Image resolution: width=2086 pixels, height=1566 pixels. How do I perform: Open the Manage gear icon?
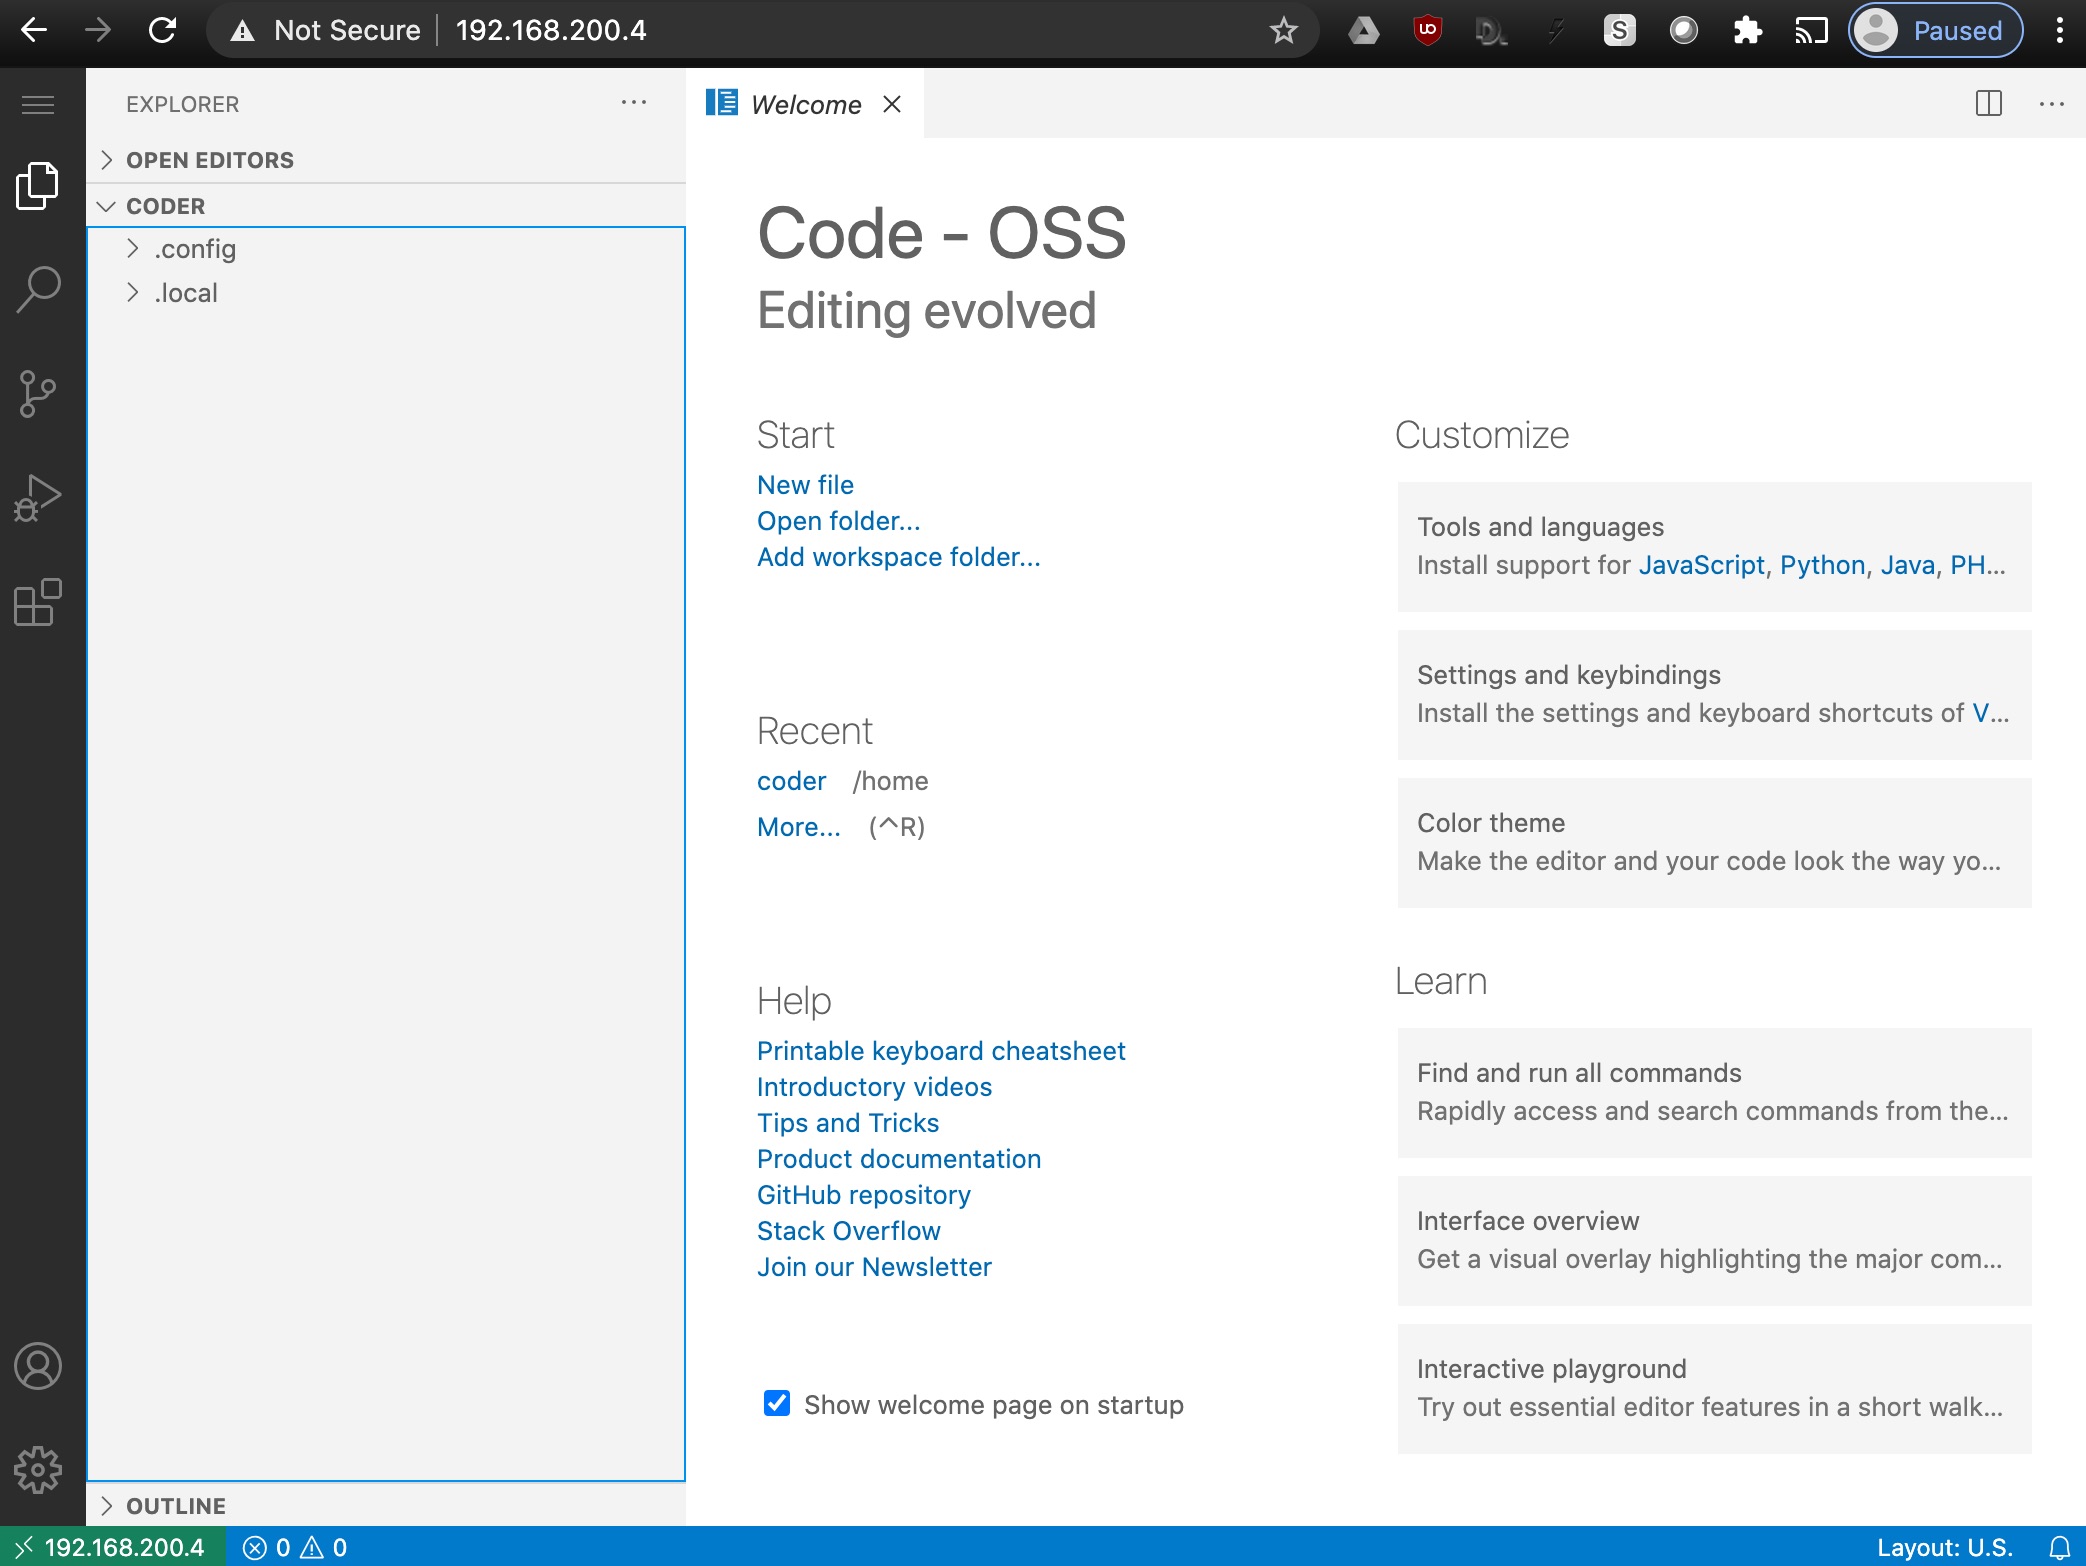pos(38,1470)
